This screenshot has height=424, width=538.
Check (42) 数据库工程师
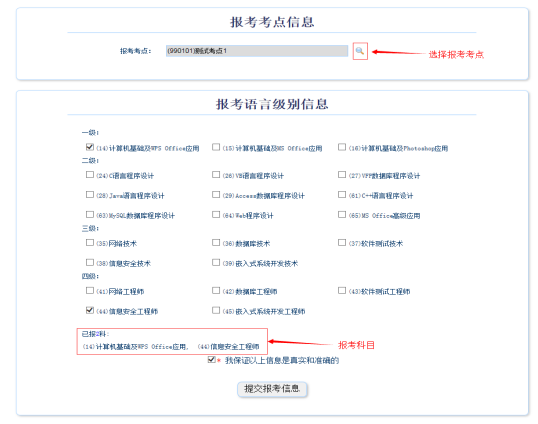click(x=216, y=291)
